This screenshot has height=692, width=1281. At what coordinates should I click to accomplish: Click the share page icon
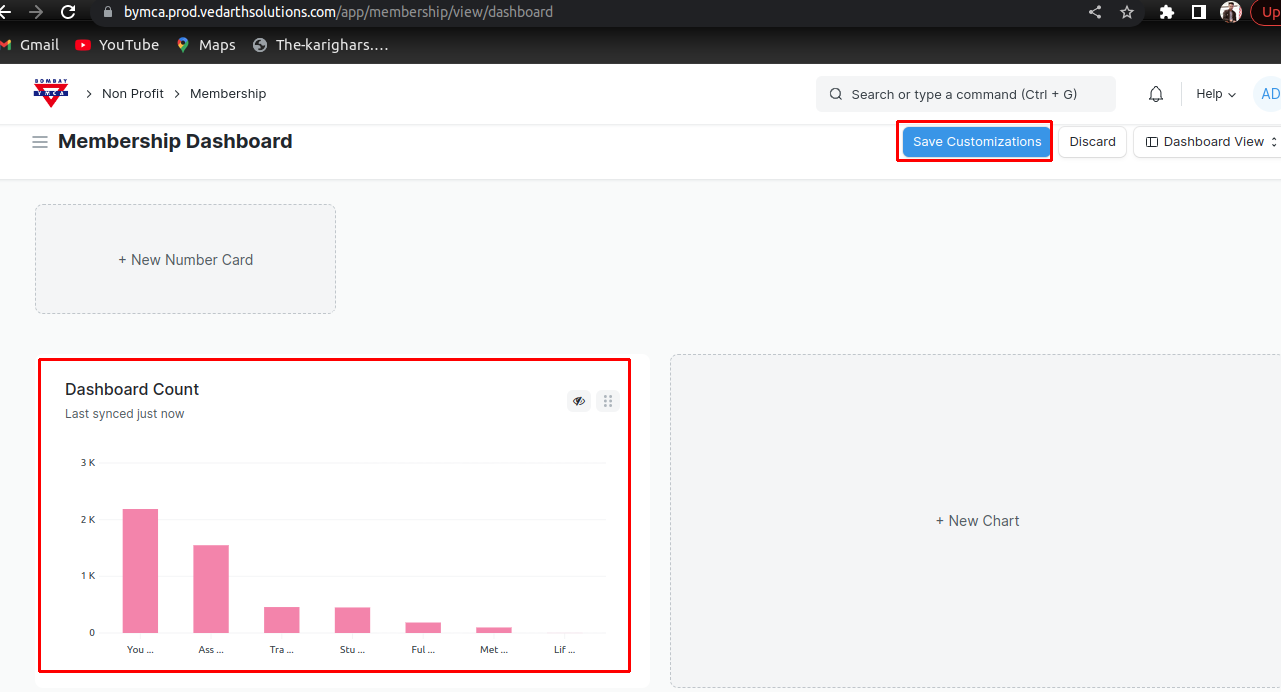tap(1095, 12)
